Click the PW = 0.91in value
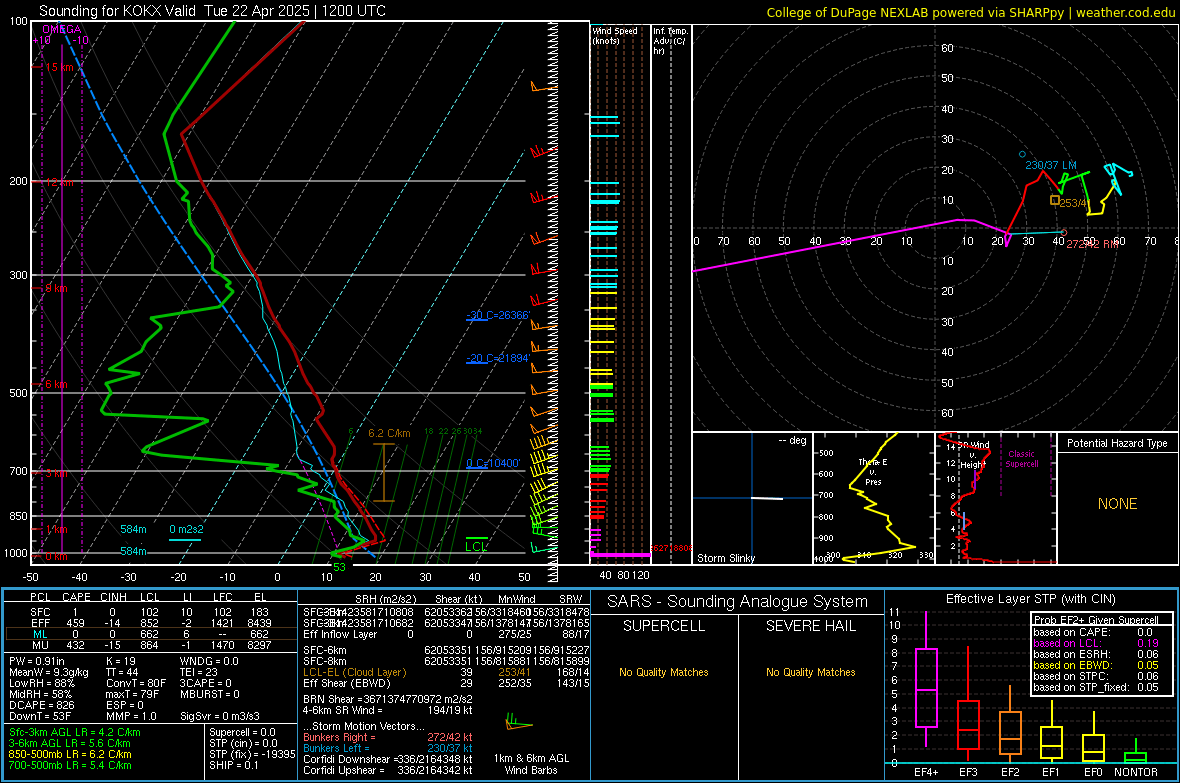Screen dimensions: 1180x783 pyautogui.click(x=37, y=661)
